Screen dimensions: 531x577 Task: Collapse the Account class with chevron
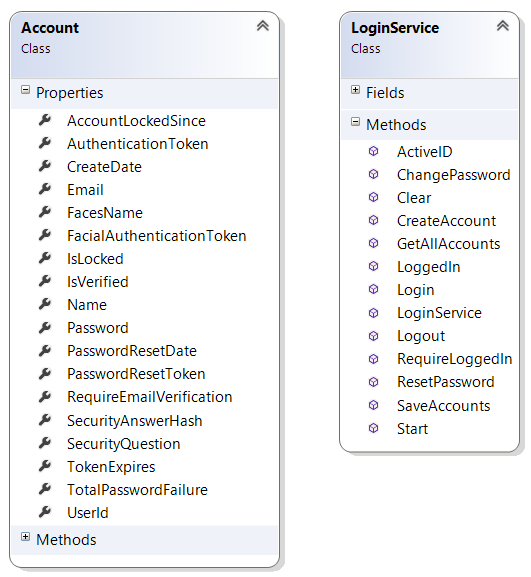263,26
